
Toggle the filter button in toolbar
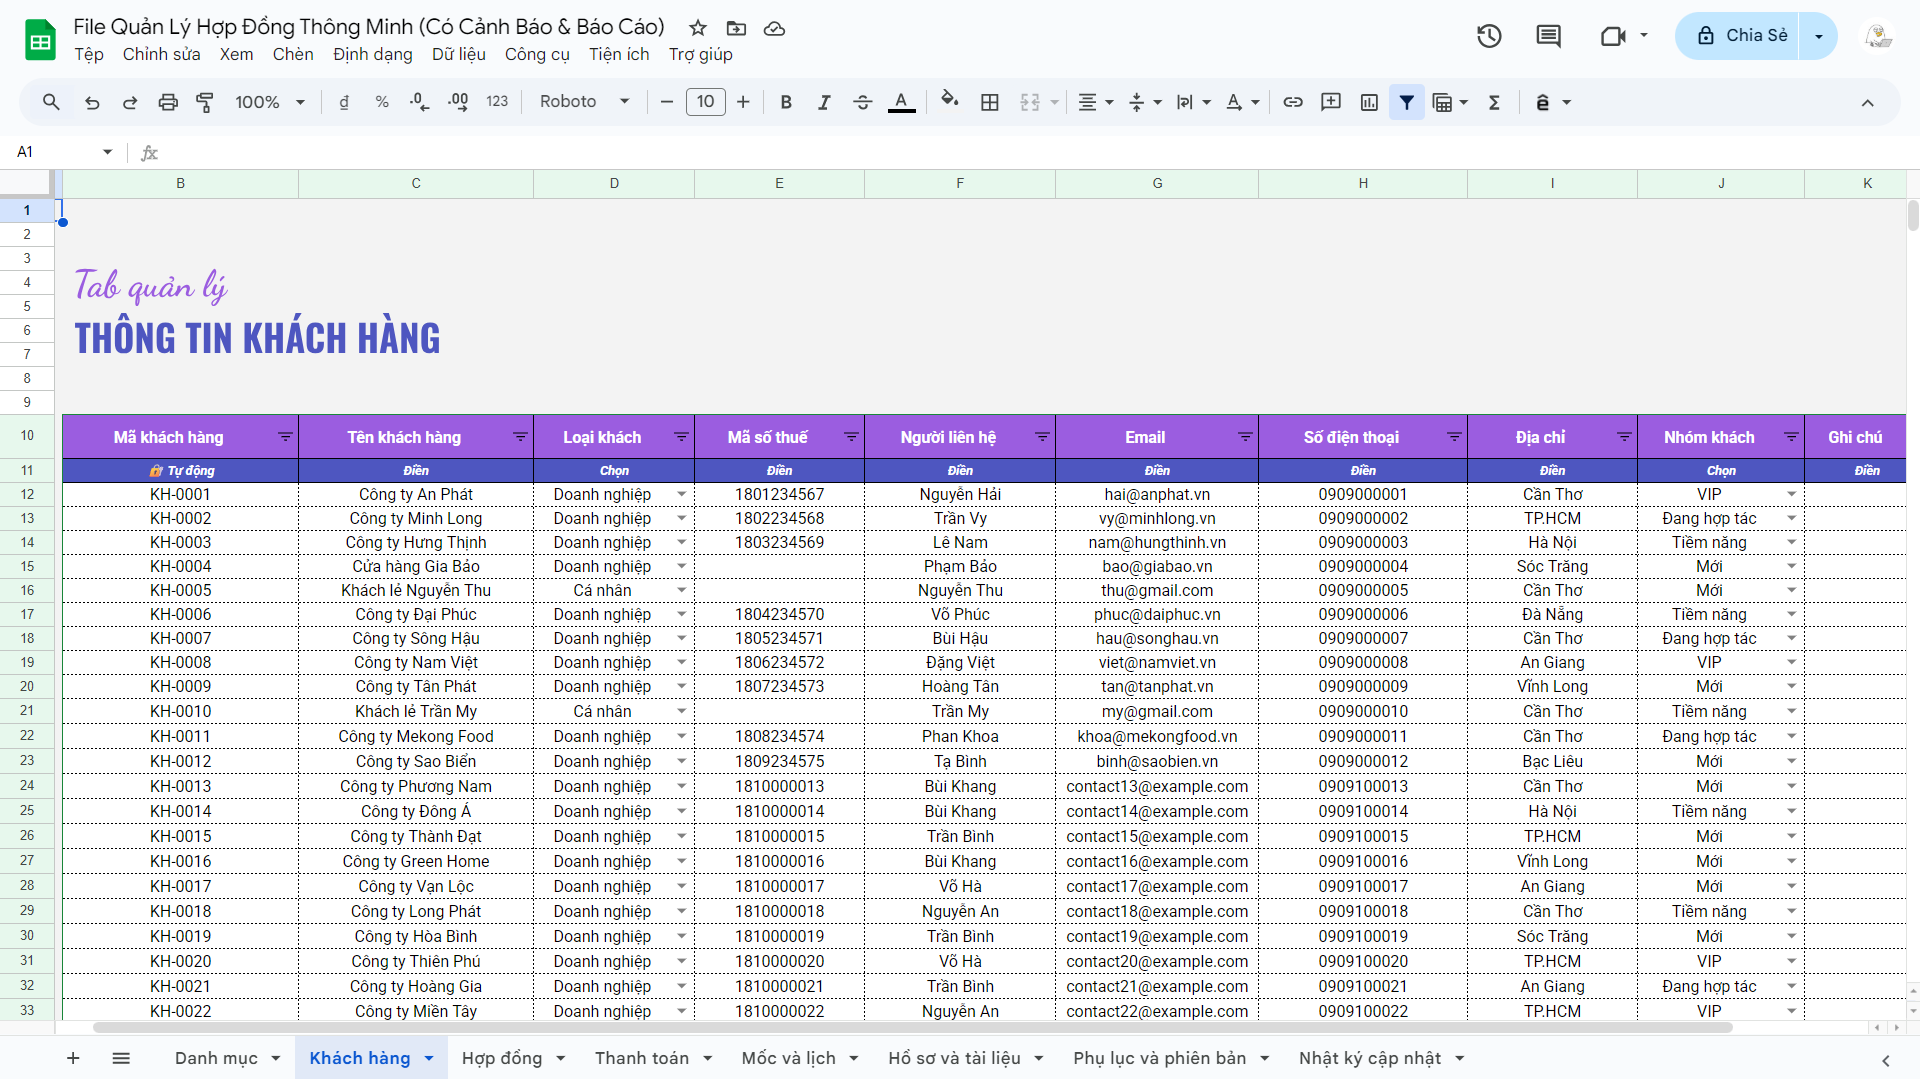(1407, 102)
